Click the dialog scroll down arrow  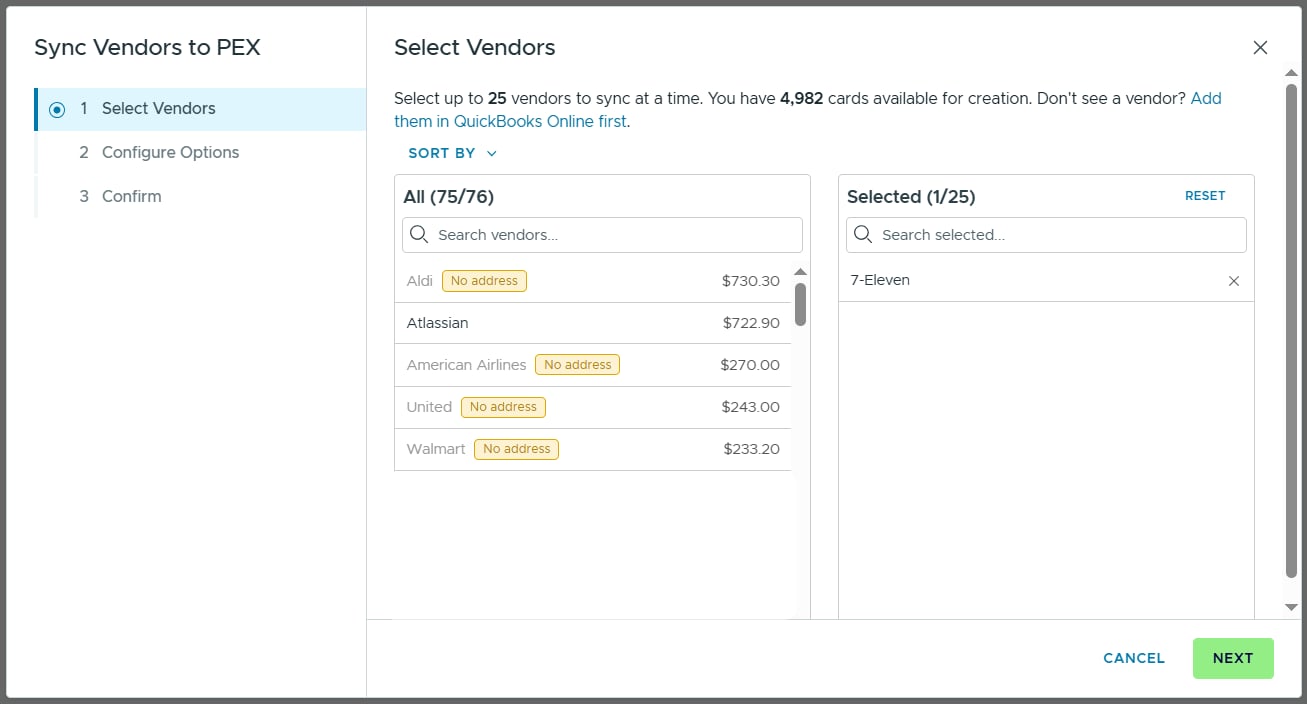coord(1291,607)
